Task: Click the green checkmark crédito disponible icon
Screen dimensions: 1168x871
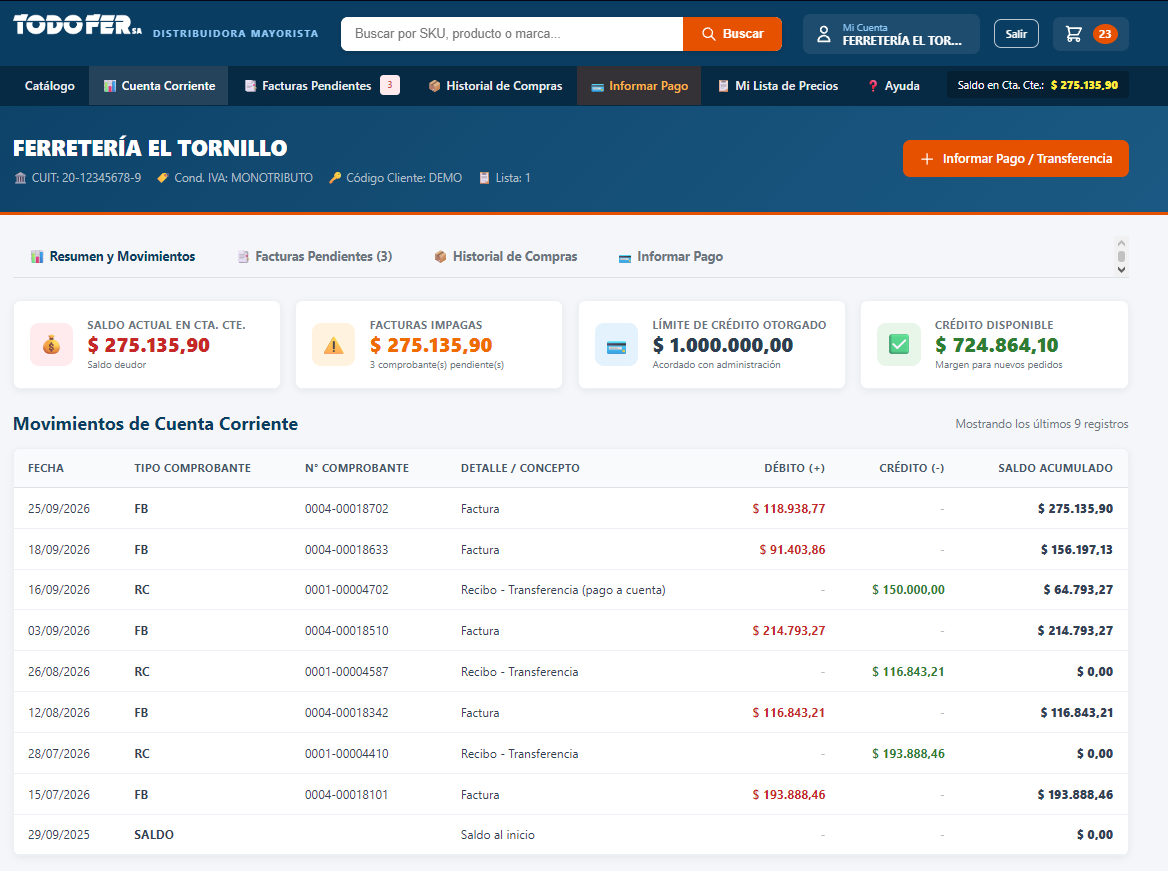Action: [899, 345]
